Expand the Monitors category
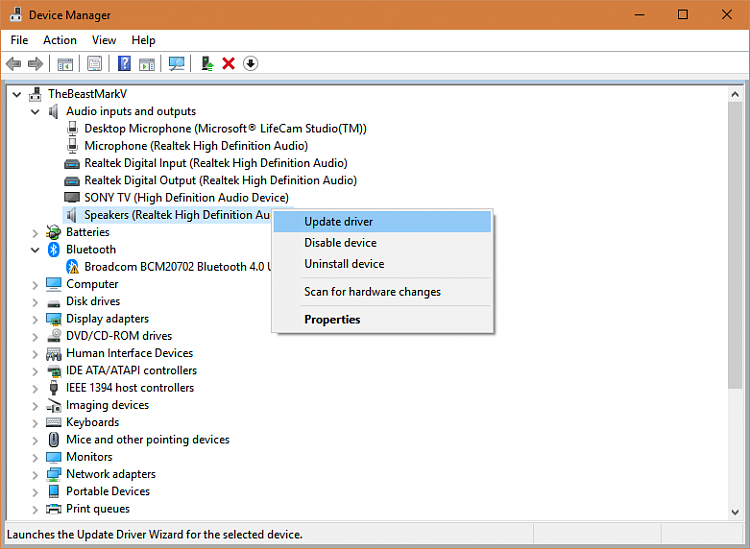This screenshot has height=549, width=750. (35, 457)
